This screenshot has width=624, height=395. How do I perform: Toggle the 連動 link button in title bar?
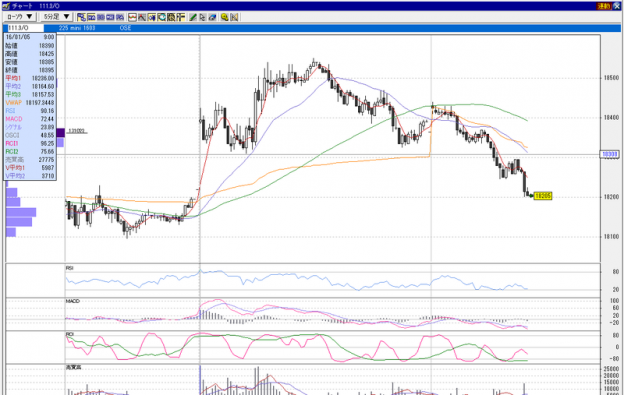(x=604, y=6)
